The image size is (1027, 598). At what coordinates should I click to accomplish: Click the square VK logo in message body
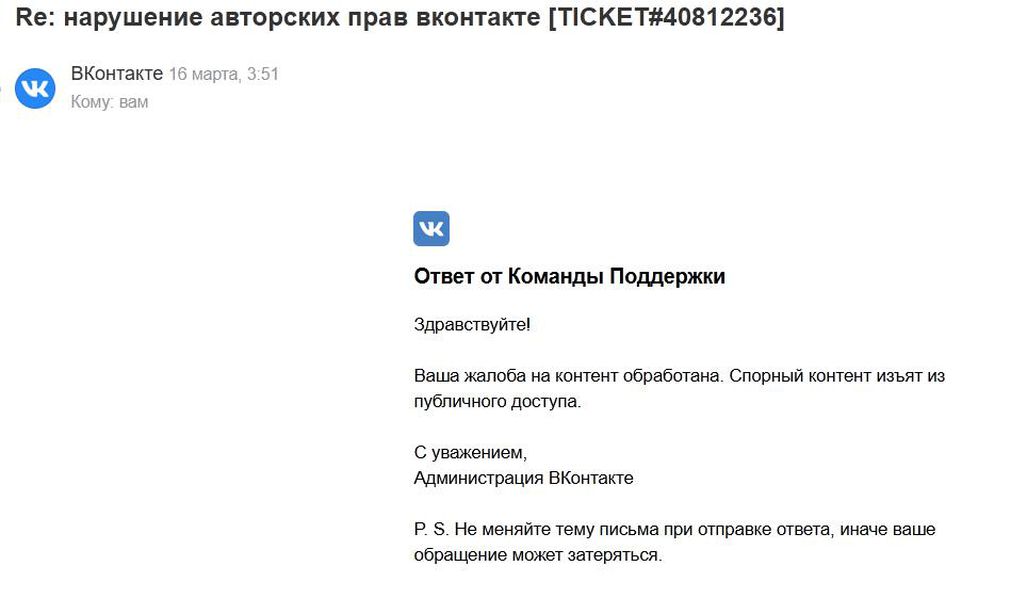(x=431, y=229)
